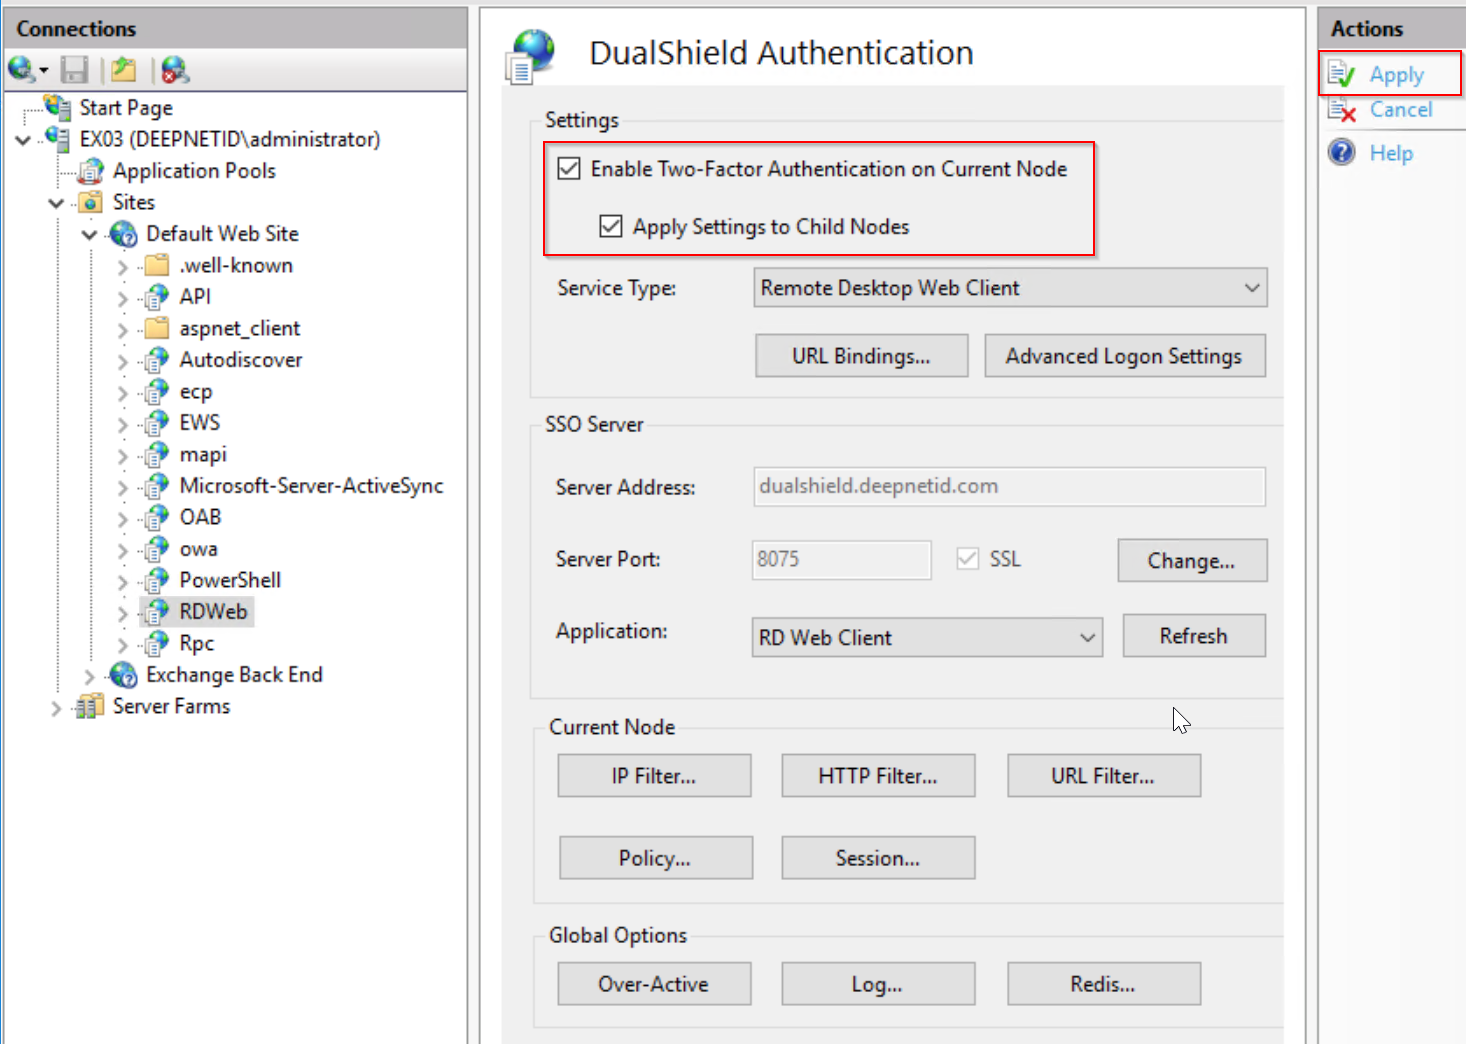This screenshot has width=1466, height=1044.
Task: Click Apply in the Actions pane
Action: pos(1396,75)
